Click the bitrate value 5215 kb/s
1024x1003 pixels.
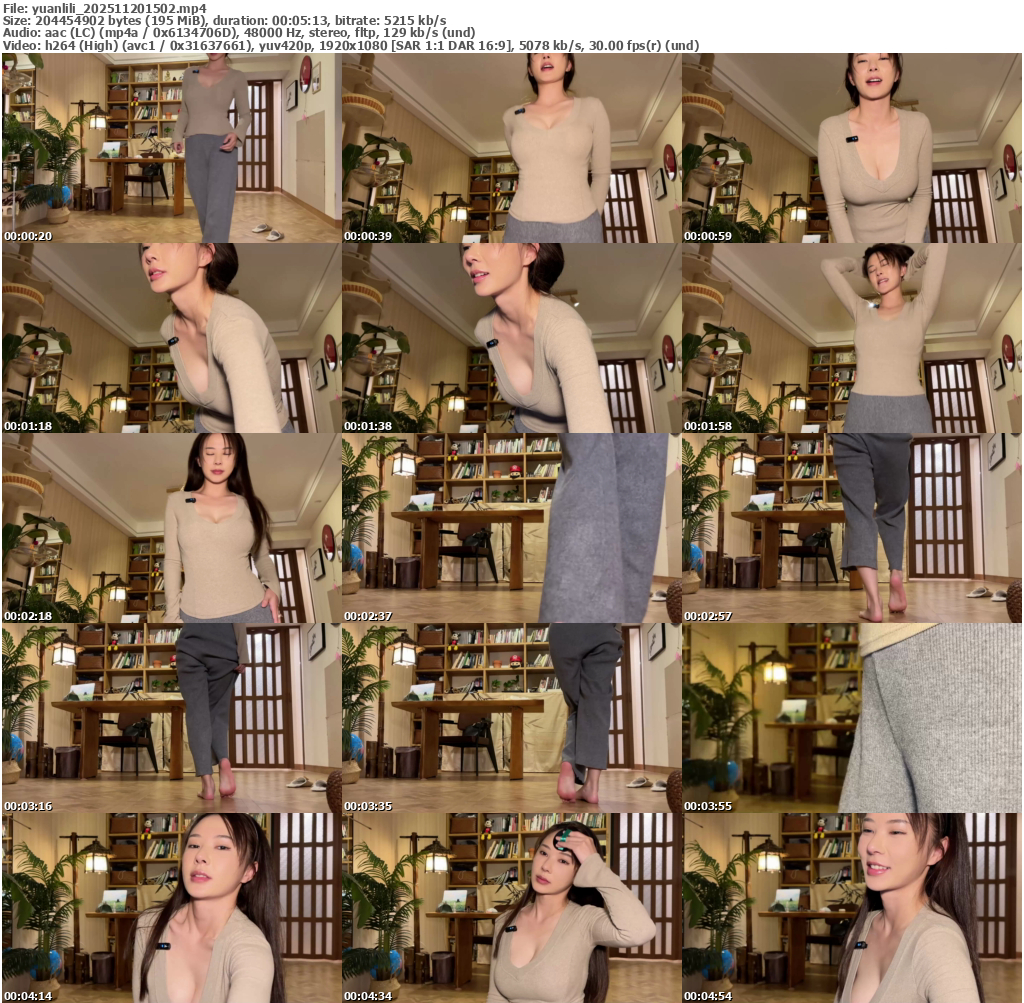click(x=415, y=21)
